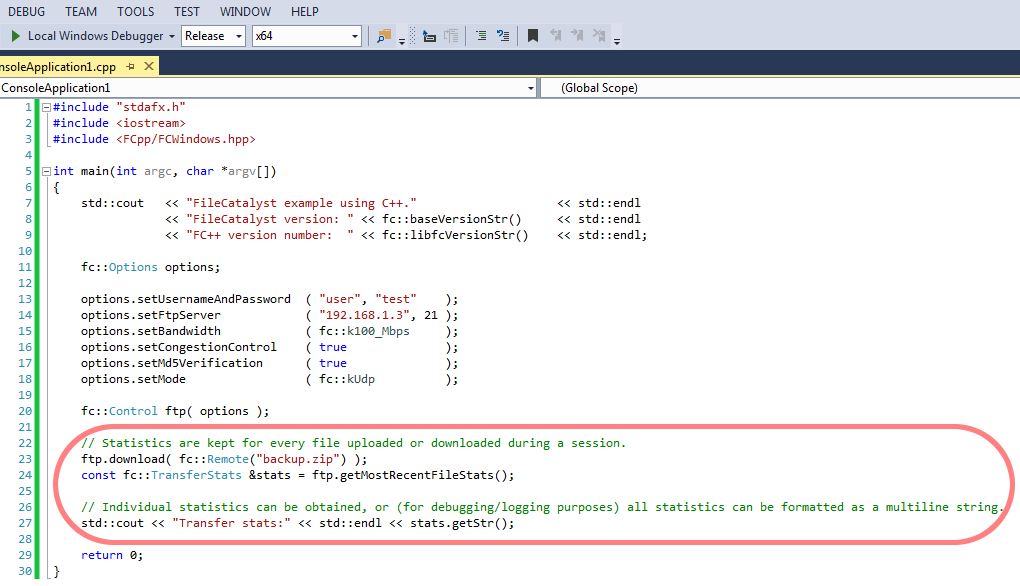The height and width of the screenshot is (586, 1020).
Task: Expand the ConsoleApplication1 project scope dropdown
Action: 530,88
